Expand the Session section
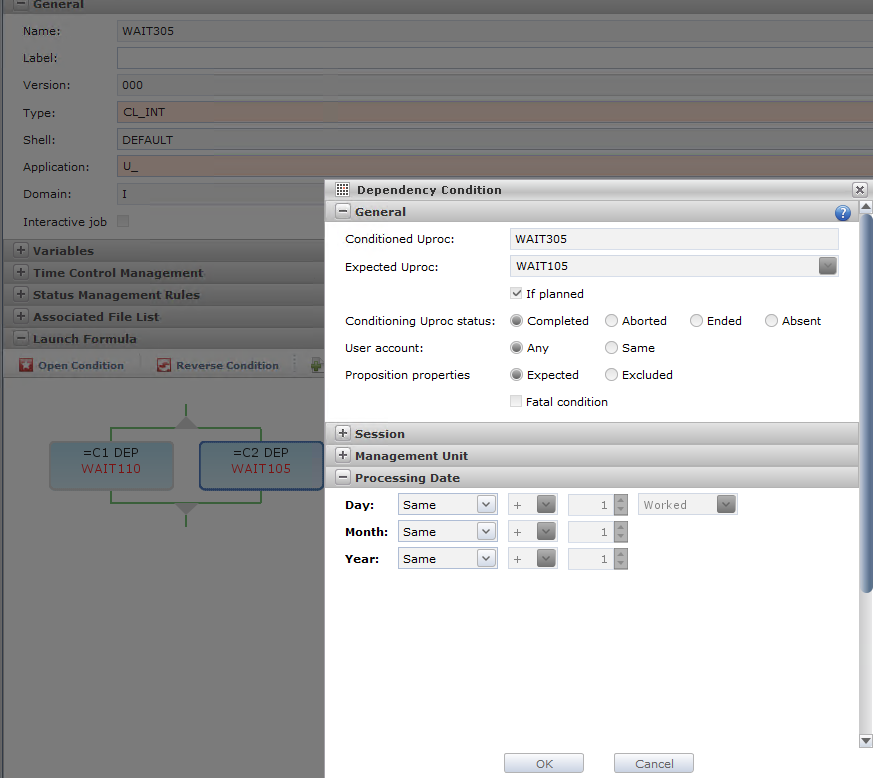The width and height of the screenshot is (873, 778). coord(343,434)
